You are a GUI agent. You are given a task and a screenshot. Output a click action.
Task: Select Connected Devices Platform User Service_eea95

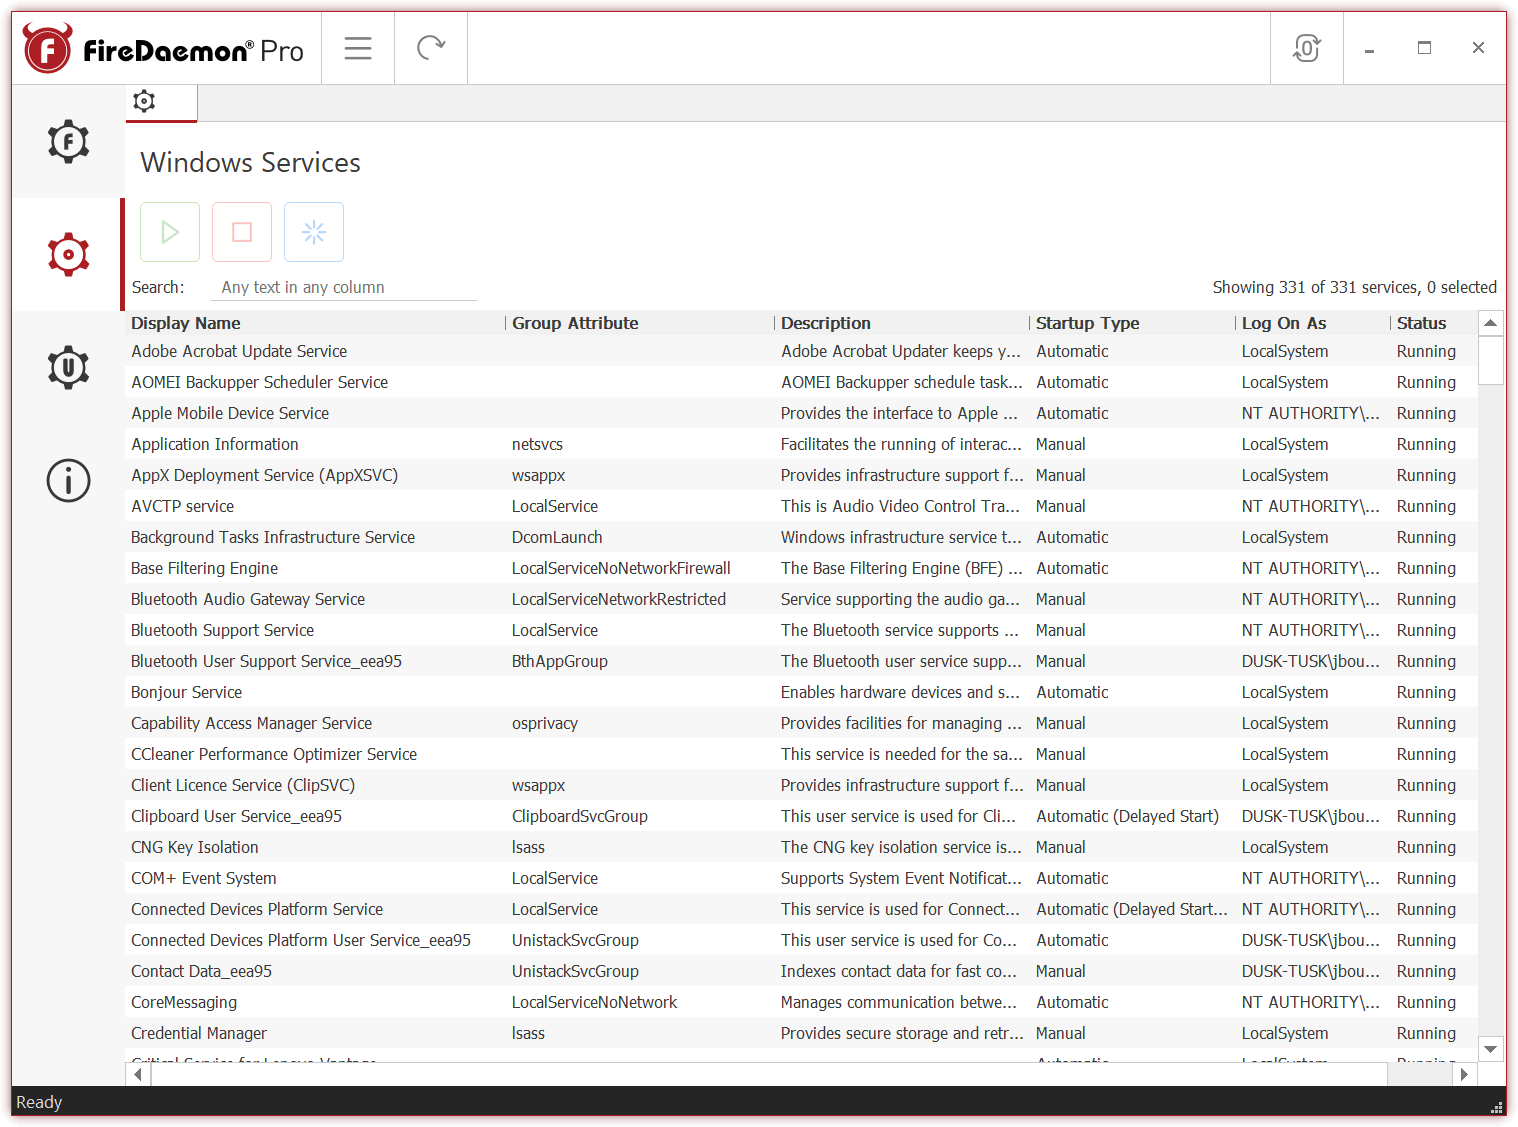[802, 940]
